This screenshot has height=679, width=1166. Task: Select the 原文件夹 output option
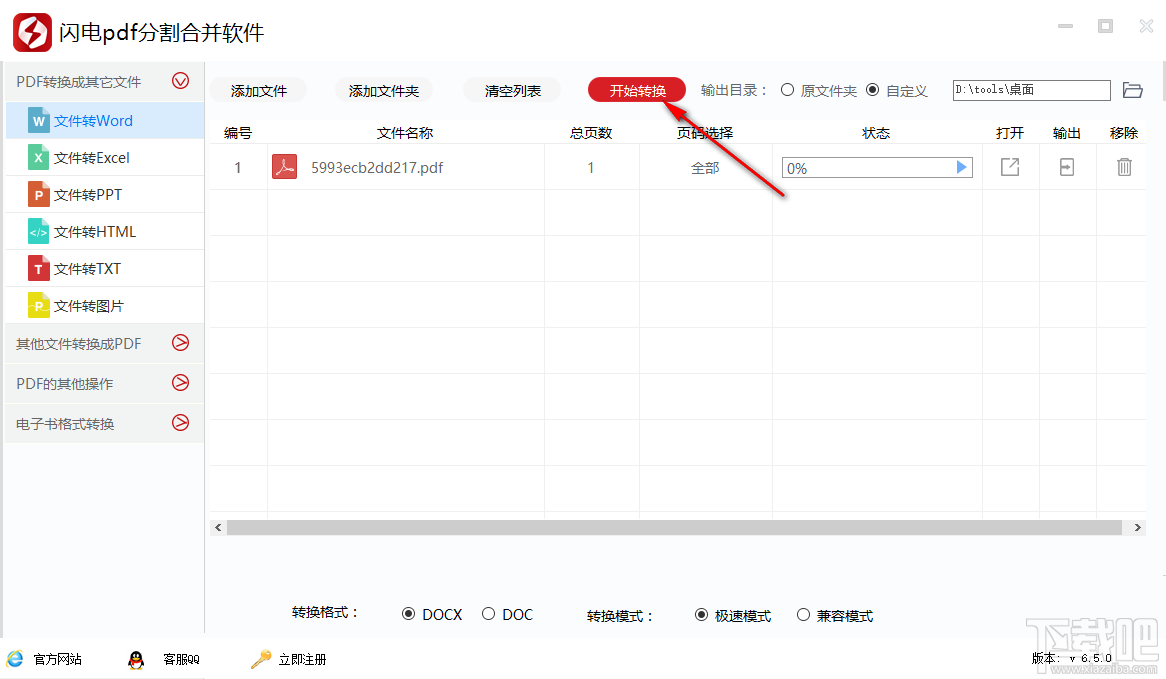tap(788, 89)
